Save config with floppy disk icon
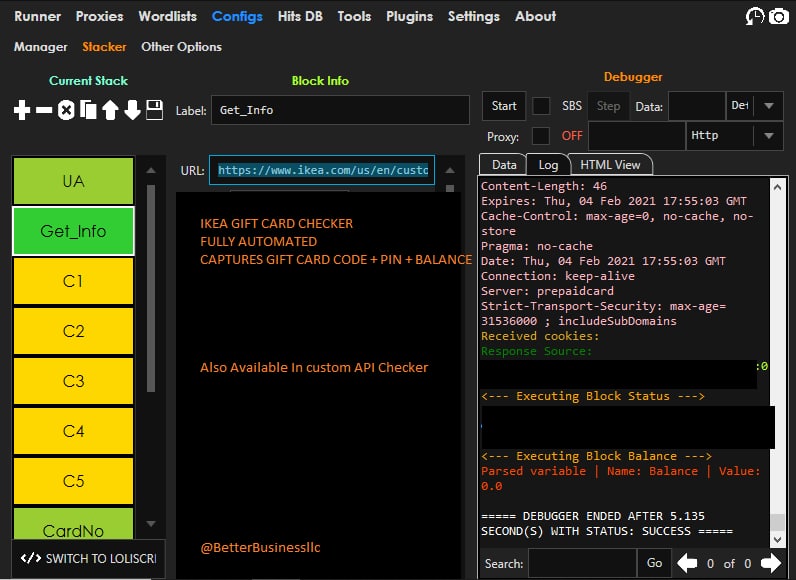 tap(154, 110)
